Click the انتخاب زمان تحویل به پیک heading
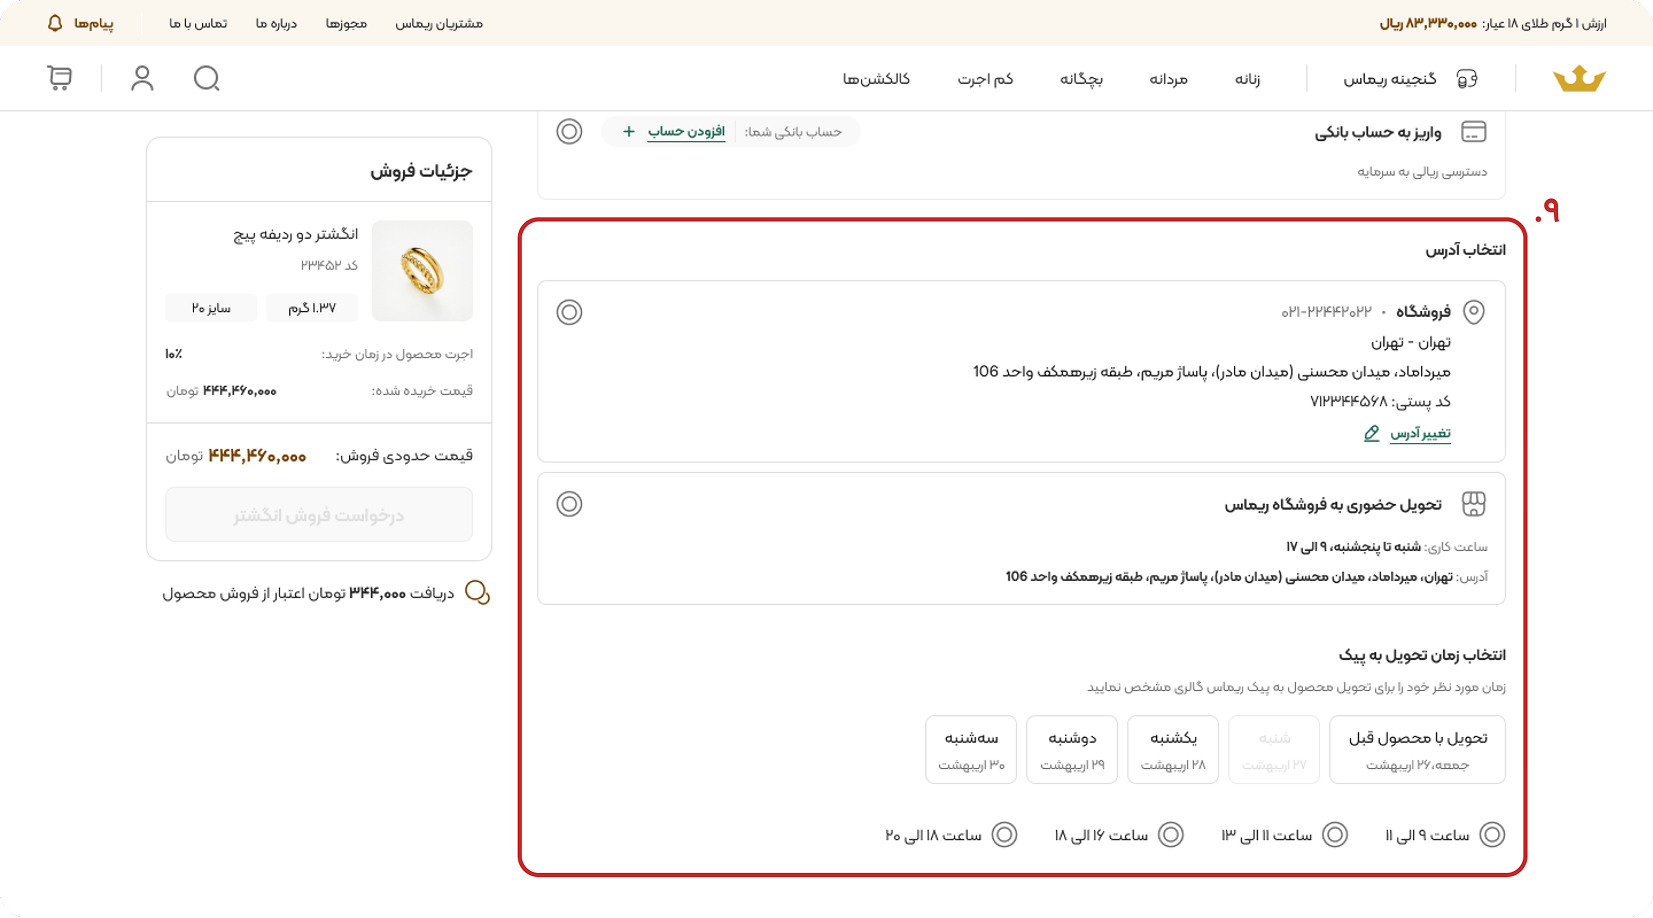The width and height of the screenshot is (1653, 918). point(1422,655)
